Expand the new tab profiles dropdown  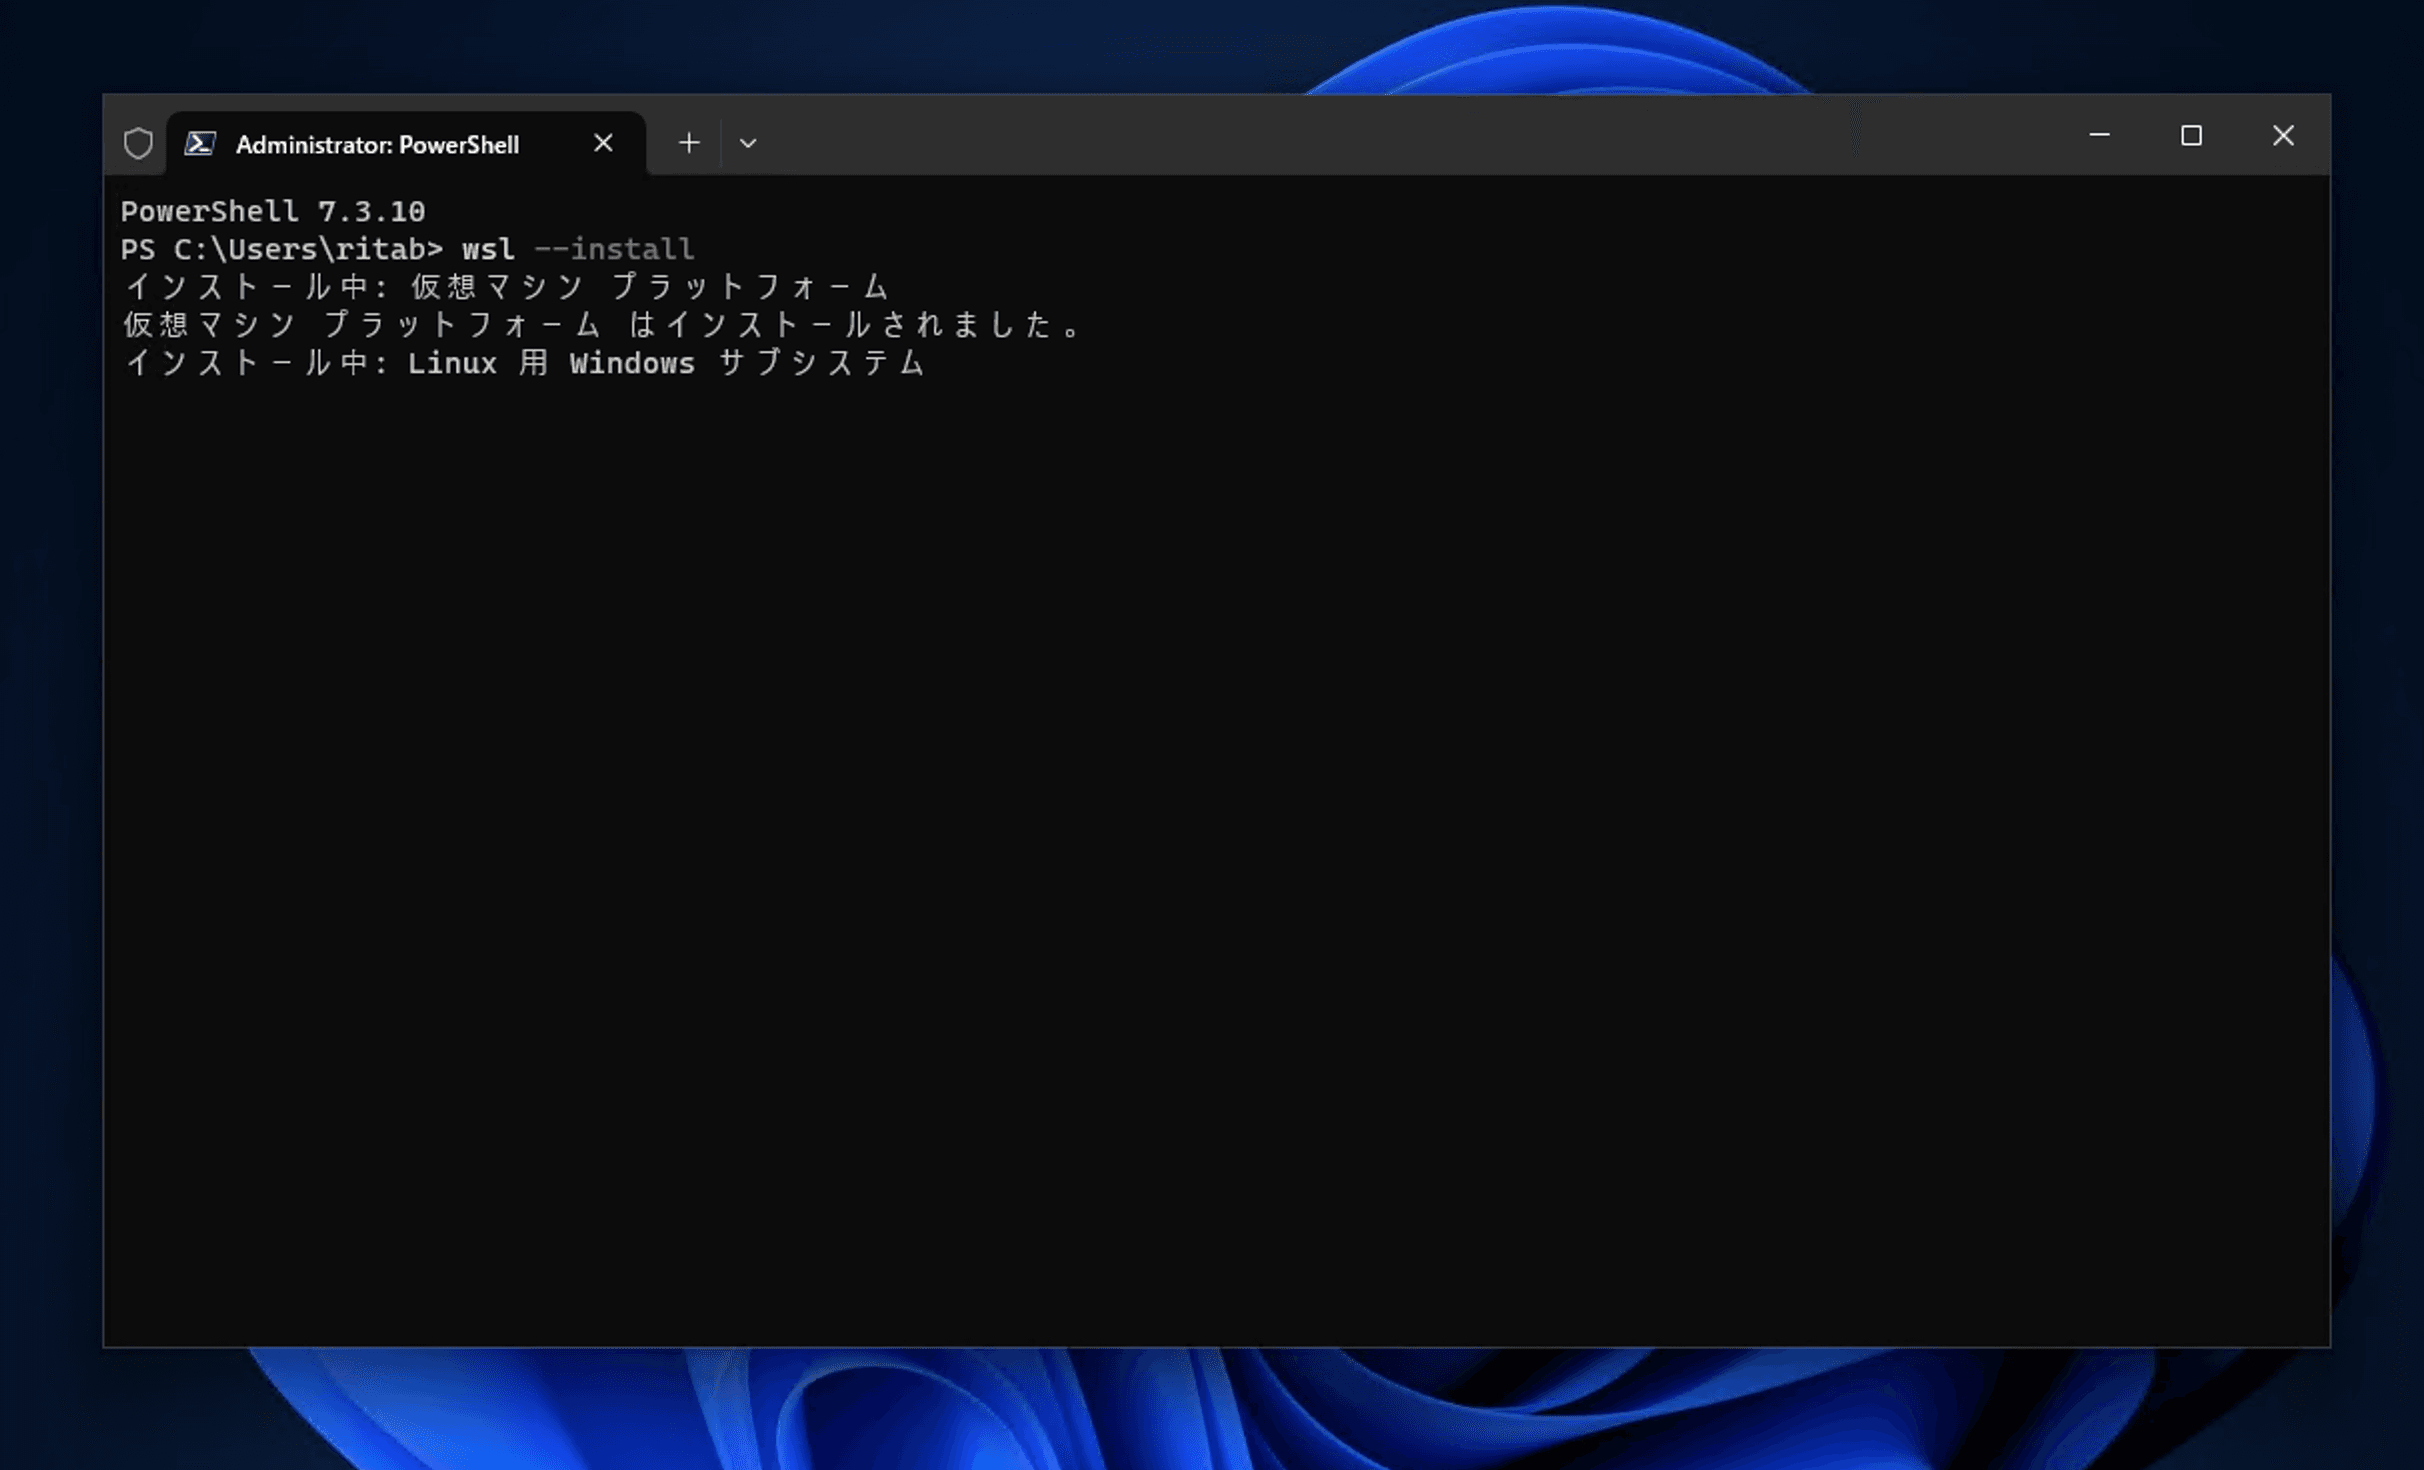point(748,143)
